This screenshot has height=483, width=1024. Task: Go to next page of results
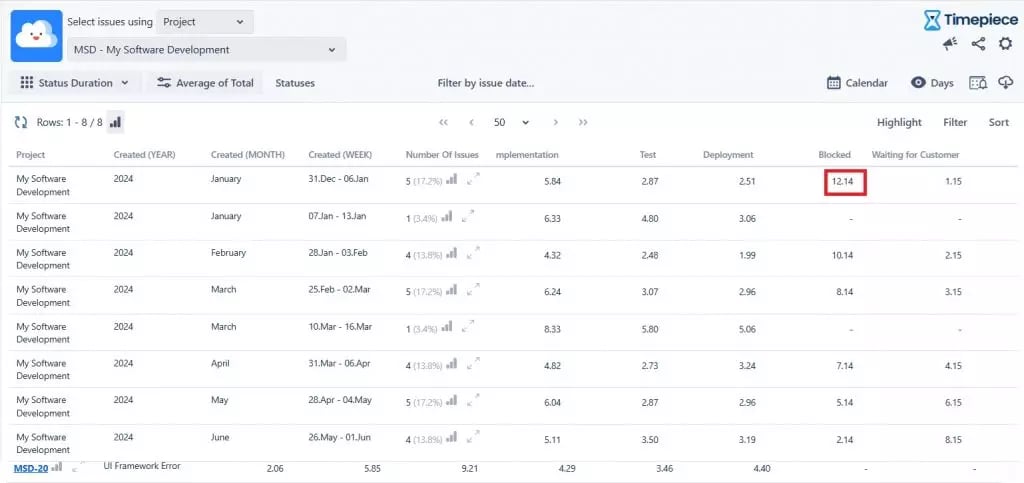[x=556, y=122]
